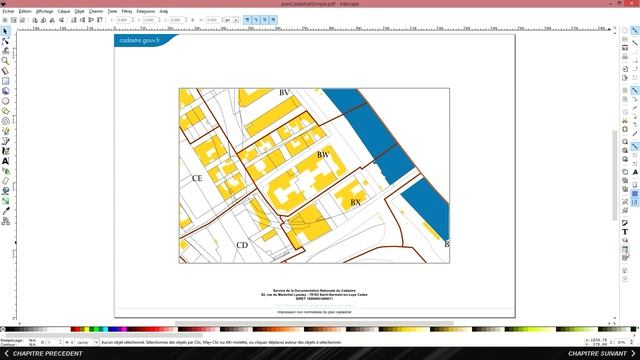Open the Filtres menu
The image size is (640, 360).
point(127,11)
